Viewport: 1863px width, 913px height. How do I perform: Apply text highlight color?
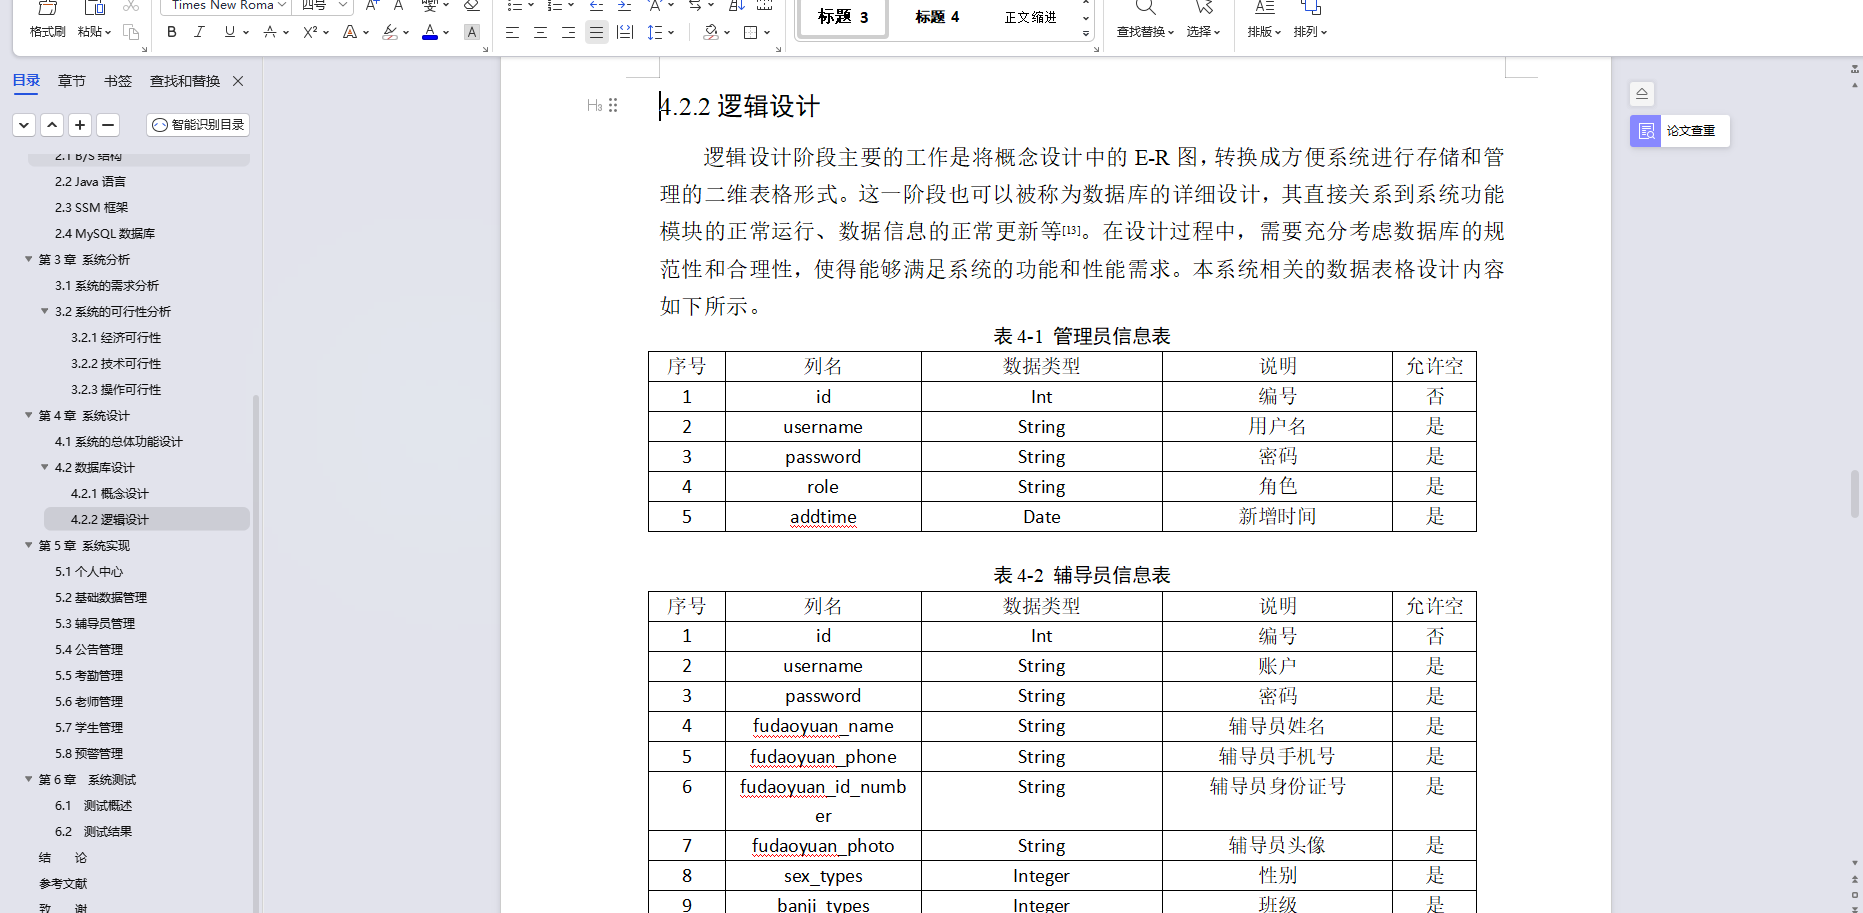coord(390,32)
